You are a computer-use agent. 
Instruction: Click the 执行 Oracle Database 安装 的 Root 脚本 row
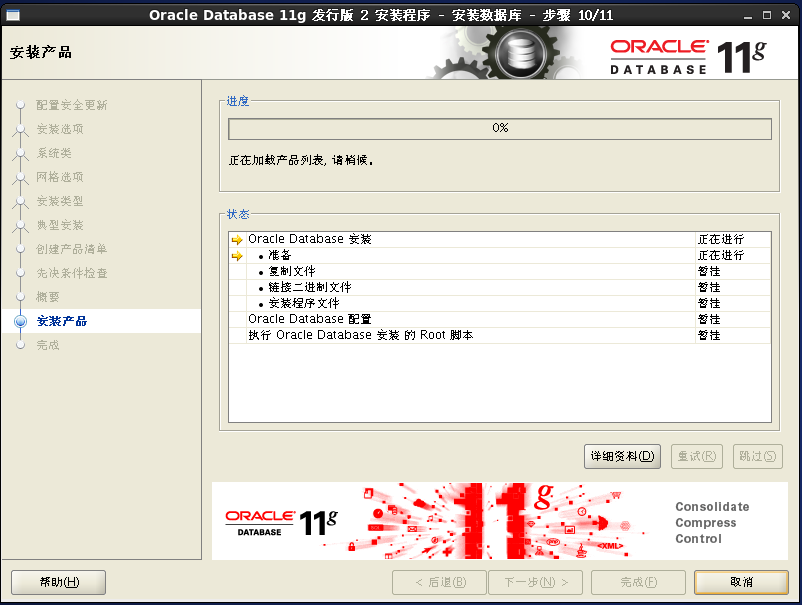500,335
